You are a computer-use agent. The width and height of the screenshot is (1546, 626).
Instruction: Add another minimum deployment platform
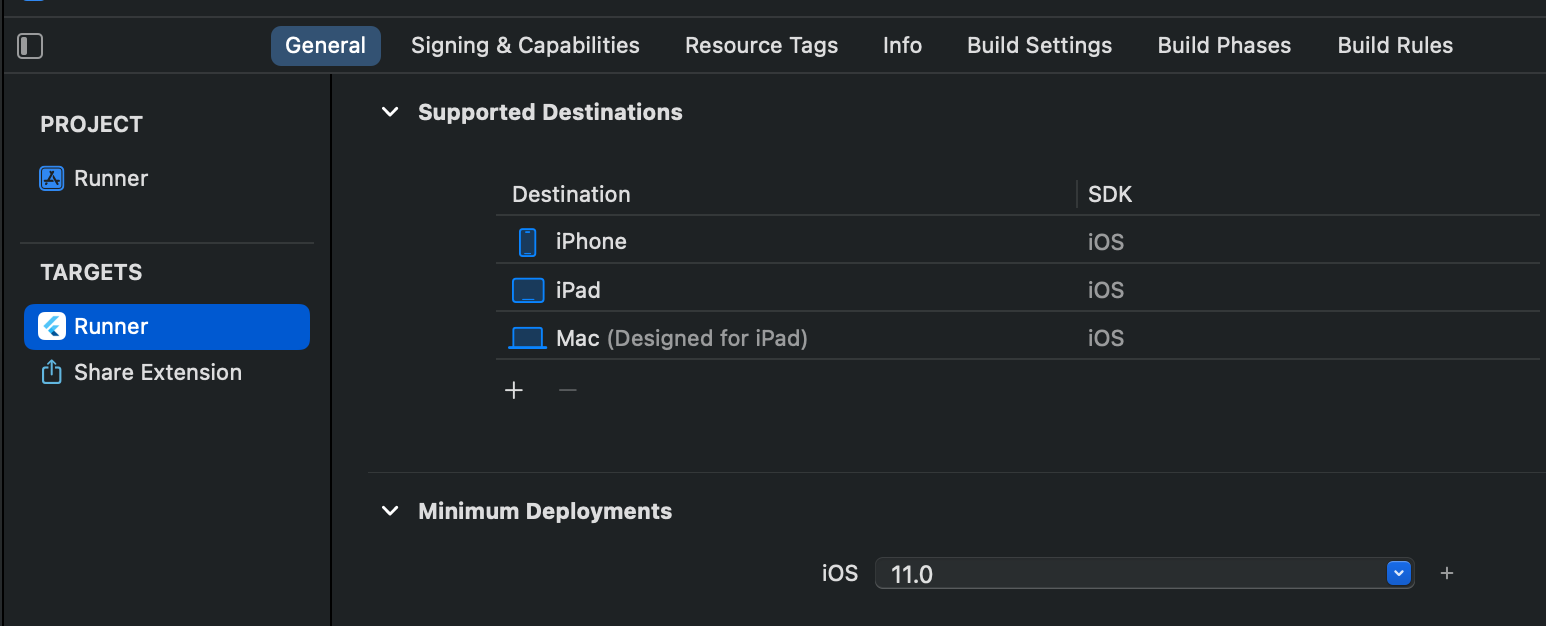click(x=1446, y=573)
